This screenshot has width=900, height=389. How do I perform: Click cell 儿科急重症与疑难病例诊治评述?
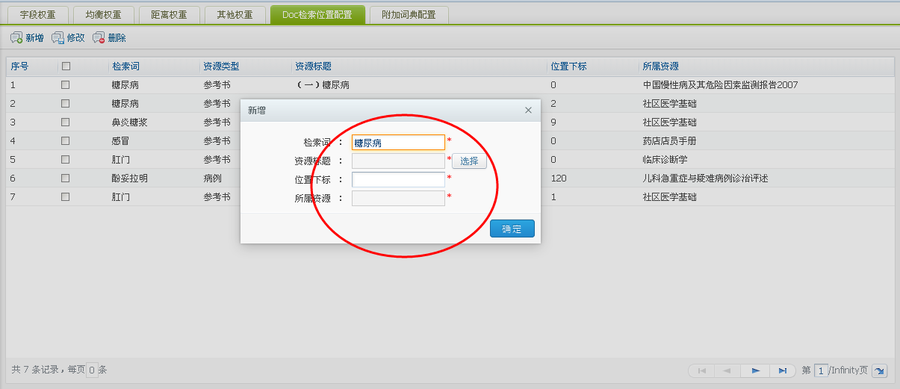click(706, 178)
